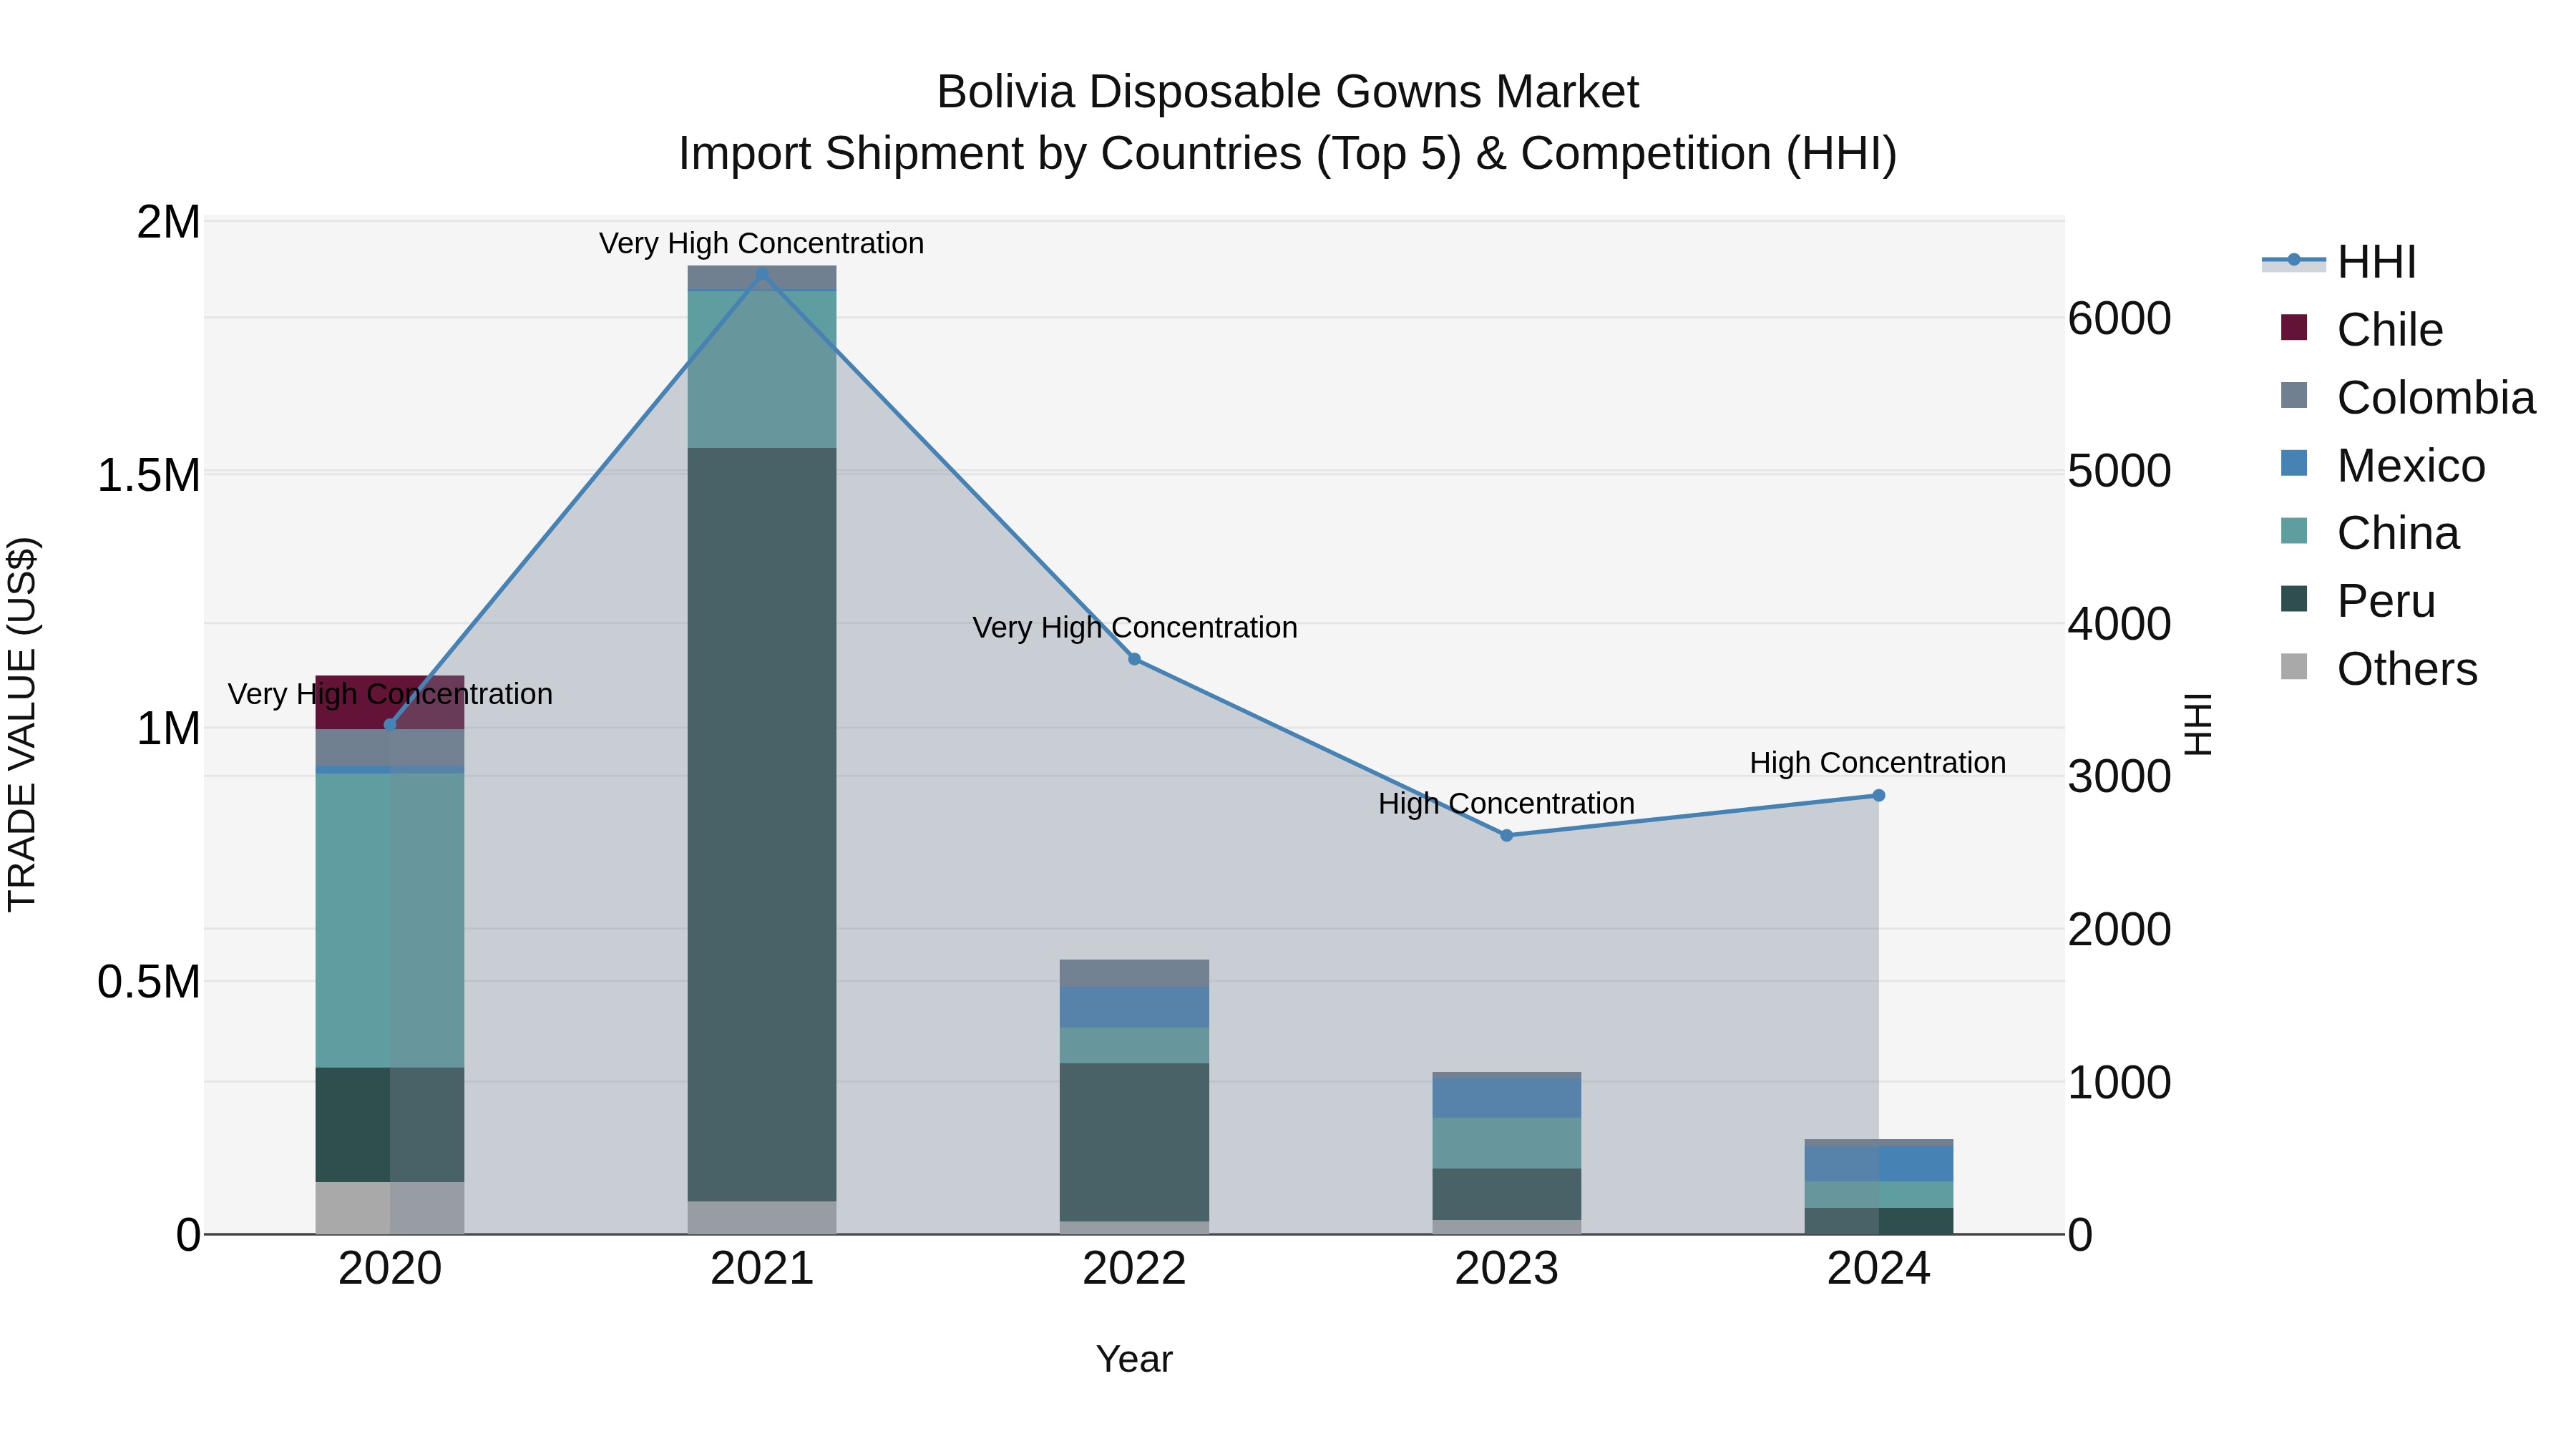Screen dimensions: 2576x1449
Task: Select the Others segment in the 2020 bar
Action: 390,1208
